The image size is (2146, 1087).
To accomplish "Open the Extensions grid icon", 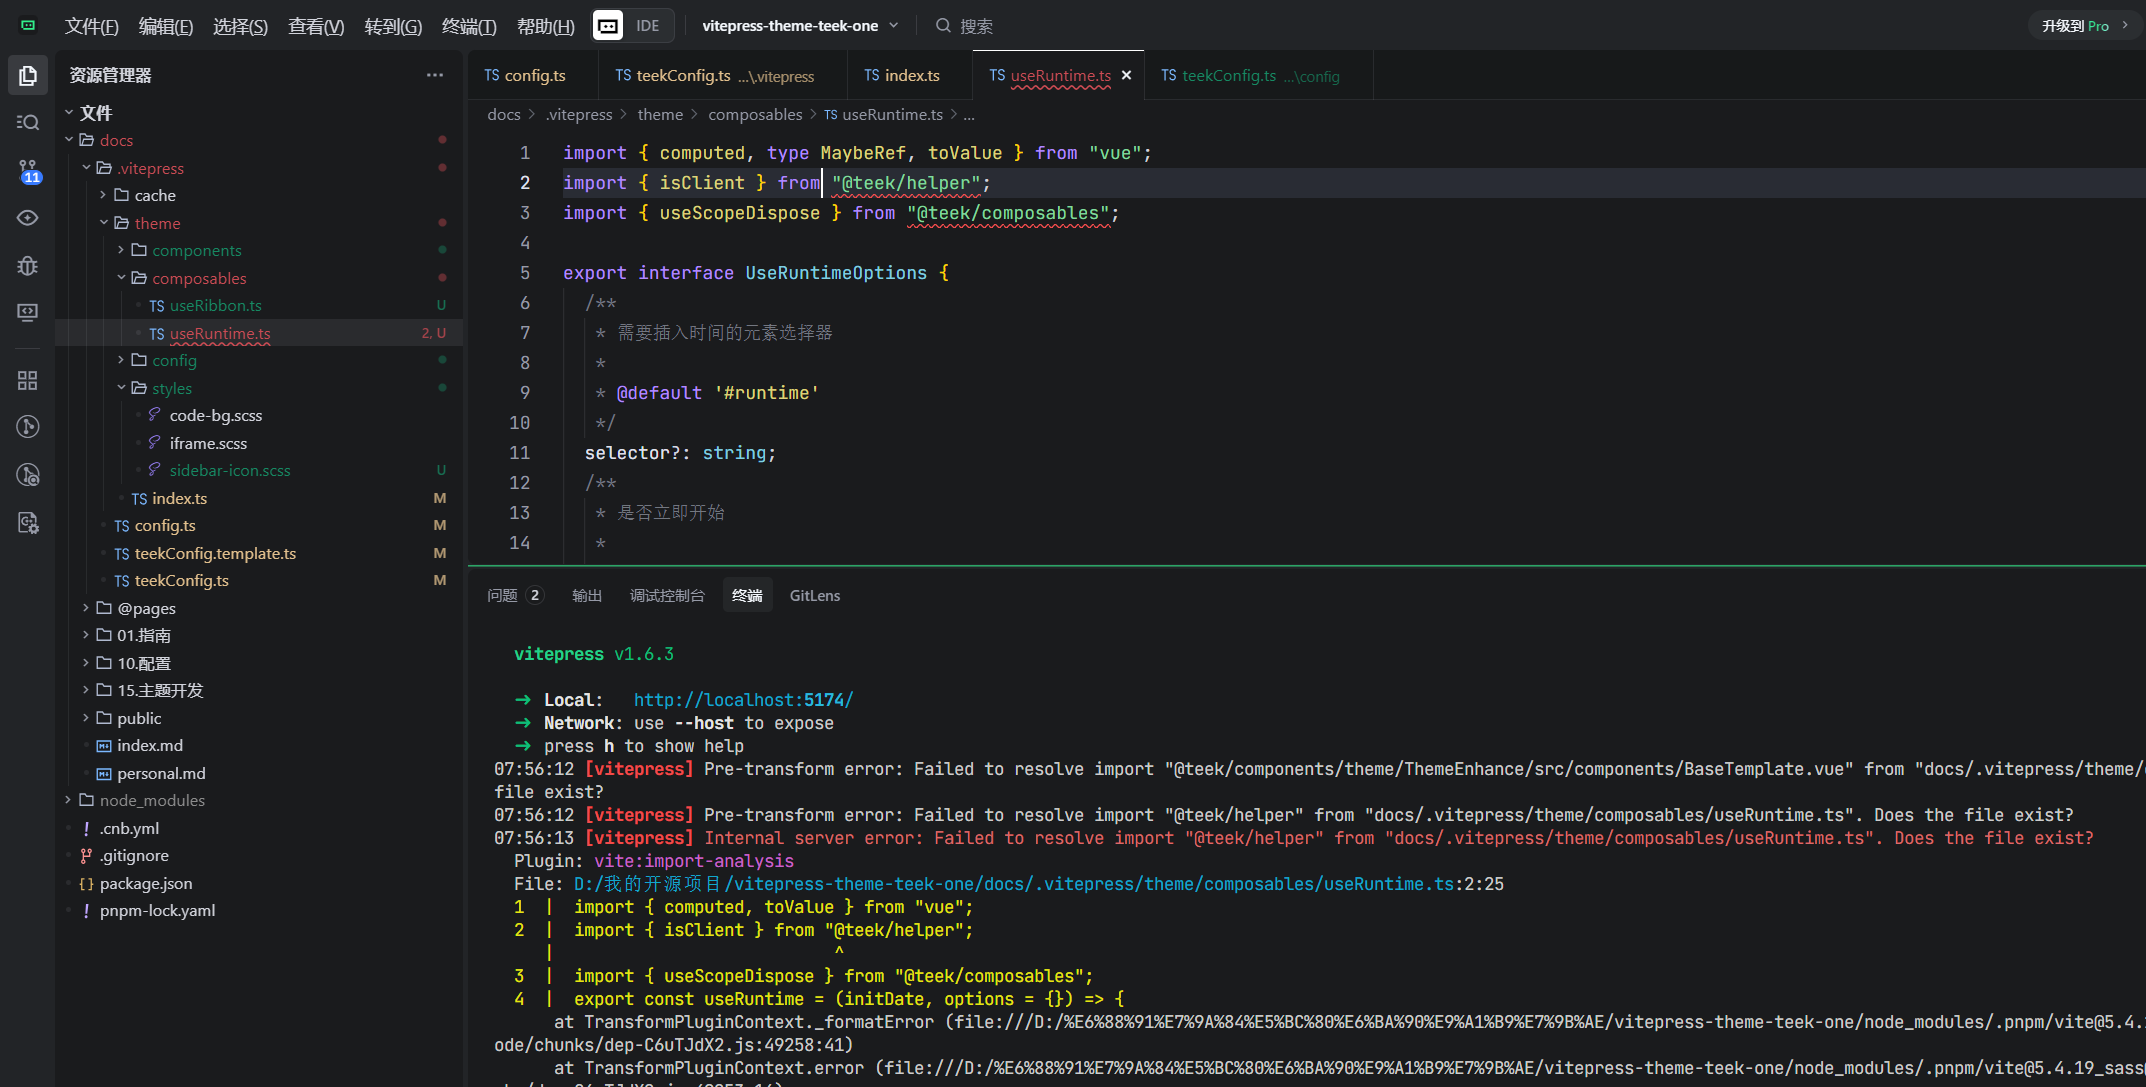I will click(x=28, y=380).
